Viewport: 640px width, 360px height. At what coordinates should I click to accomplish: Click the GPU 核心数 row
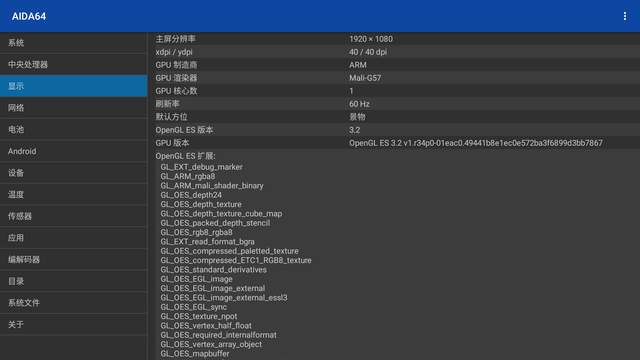394,91
